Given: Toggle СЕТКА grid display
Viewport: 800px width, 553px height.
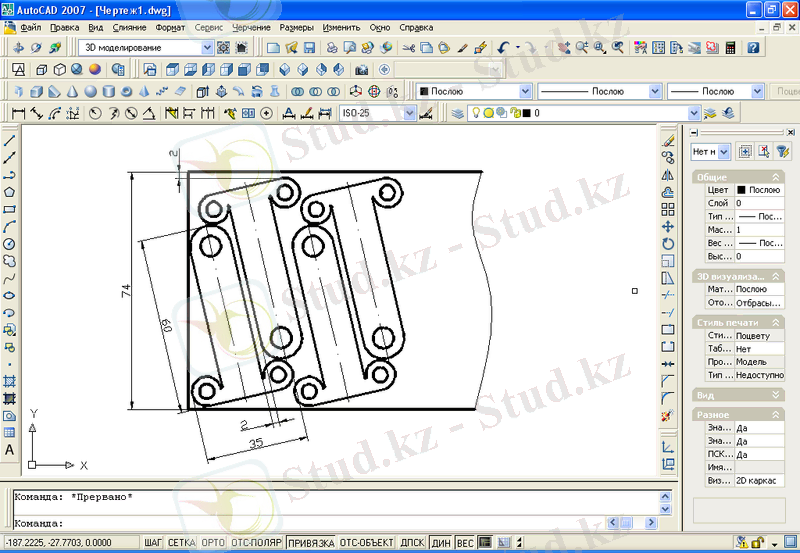Looking at the screenshot, I should 181,543.
